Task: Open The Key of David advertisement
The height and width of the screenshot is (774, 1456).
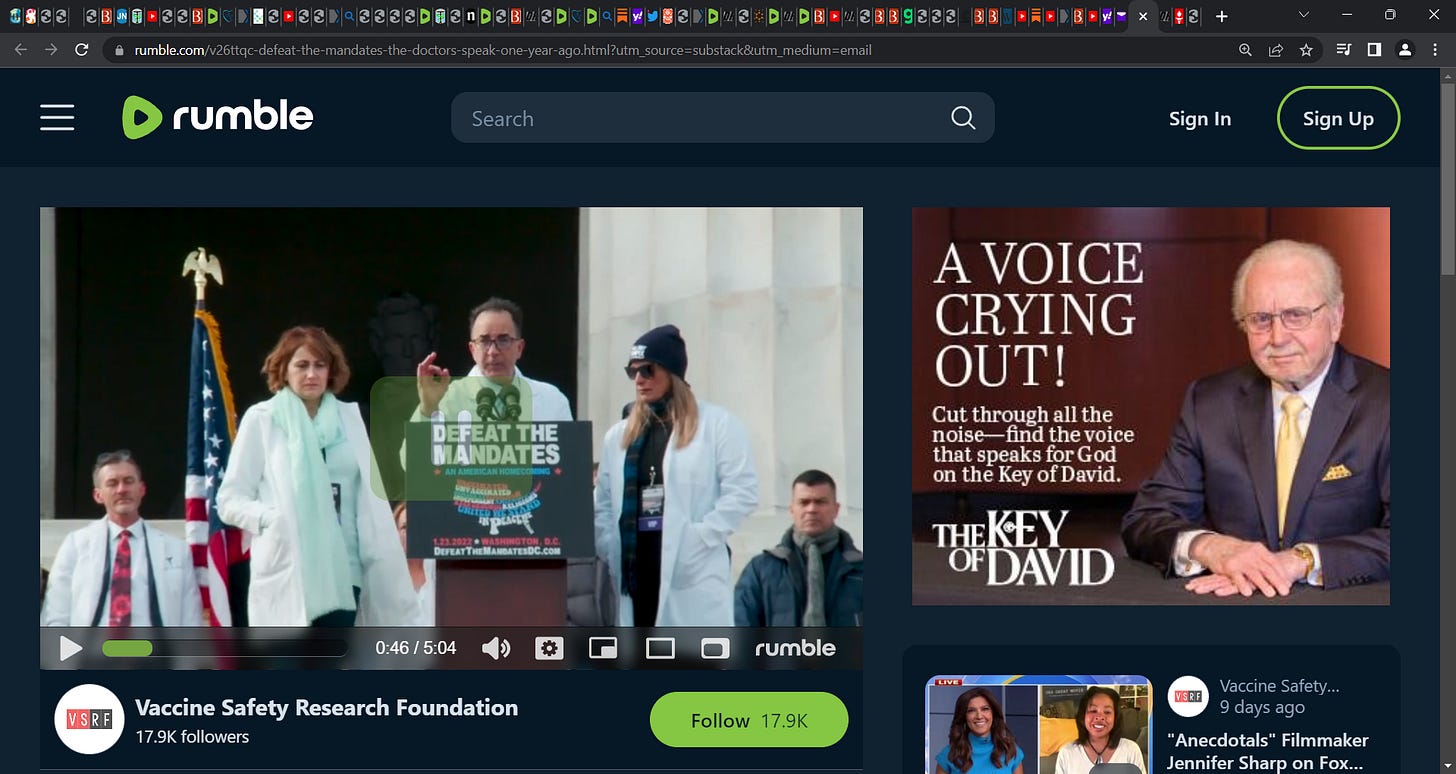Action: click(1151, 406)
